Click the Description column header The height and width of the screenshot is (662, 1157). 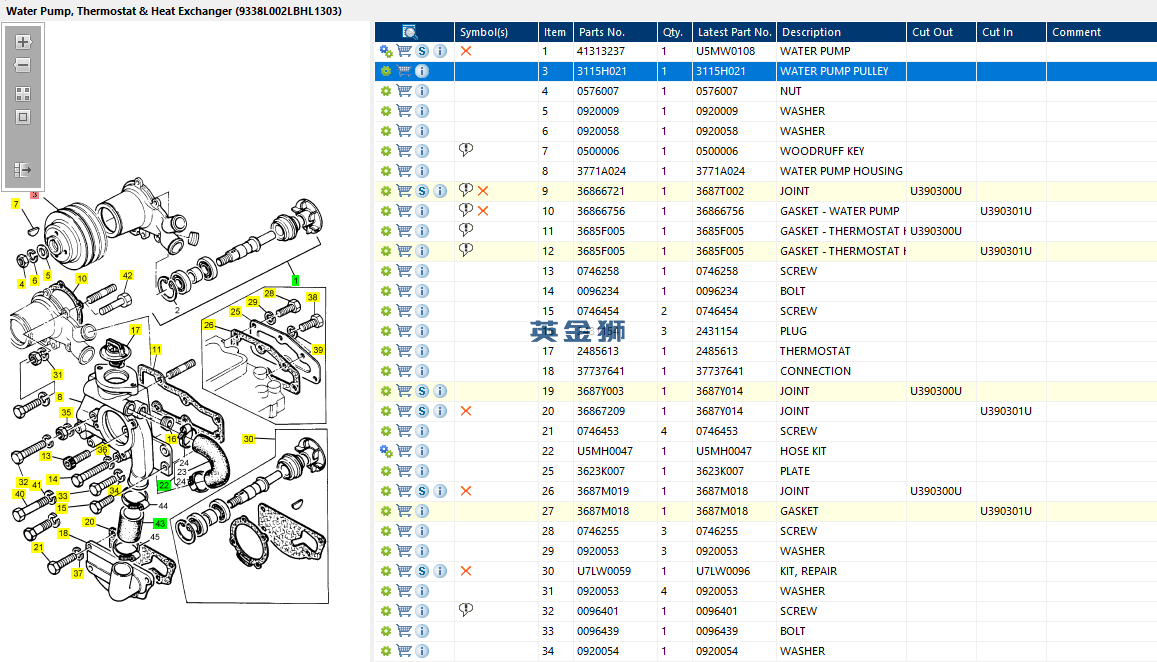coord(811,32)
